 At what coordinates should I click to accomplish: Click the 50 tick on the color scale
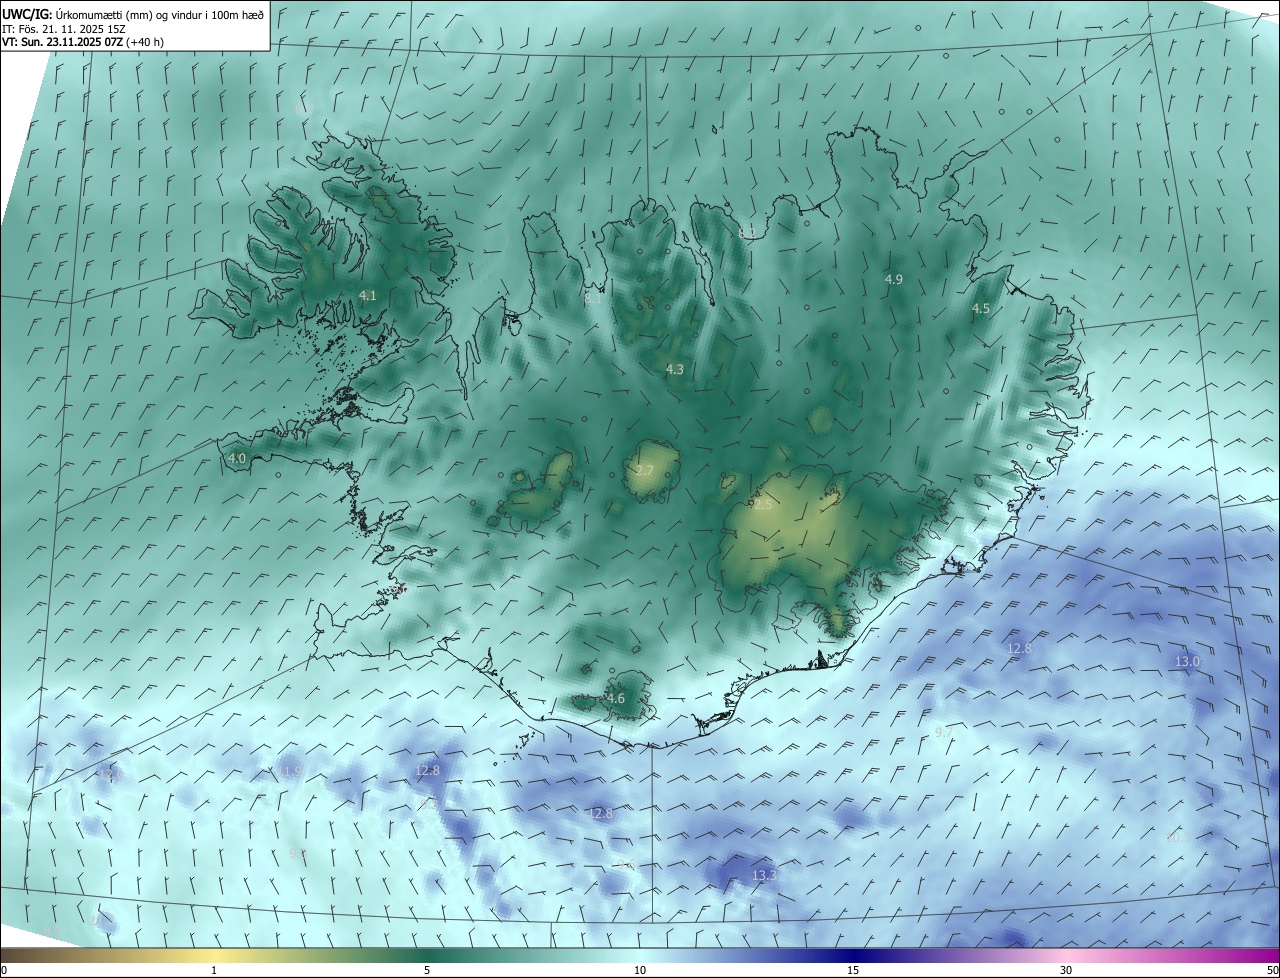pos(1272,970)
